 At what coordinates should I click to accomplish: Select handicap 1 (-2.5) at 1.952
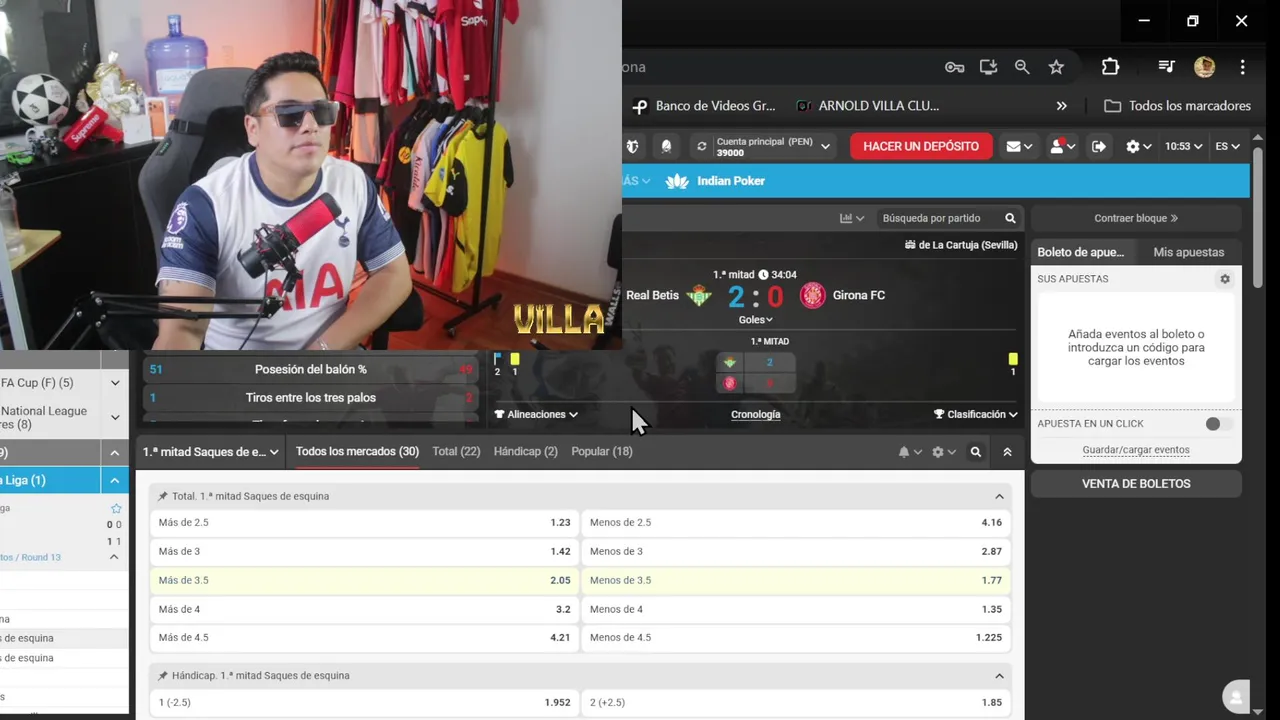pyautogui.click(x=364, y=703)
